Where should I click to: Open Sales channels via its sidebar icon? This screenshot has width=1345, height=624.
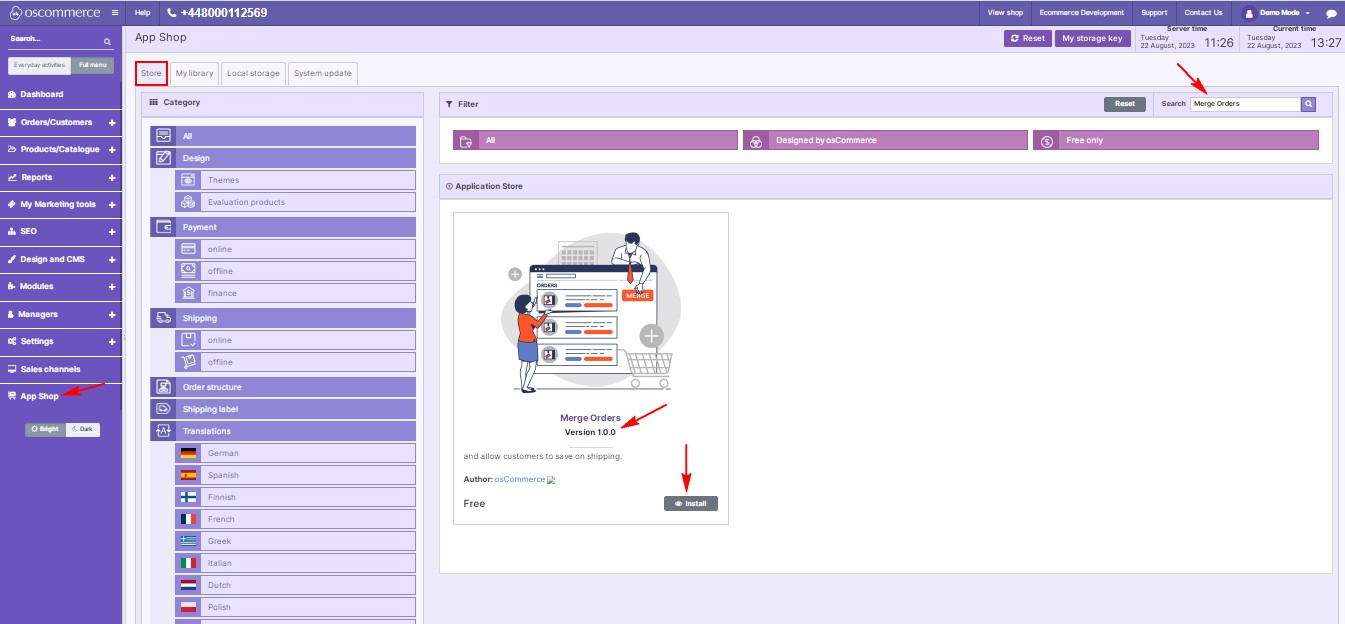pos(12,369)
